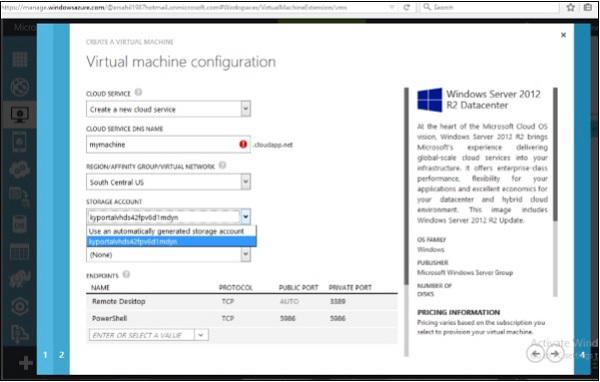This screenshot has width=600, height=382.
Task: Click the PowerShell private port 5986
Action: (338, 318)
